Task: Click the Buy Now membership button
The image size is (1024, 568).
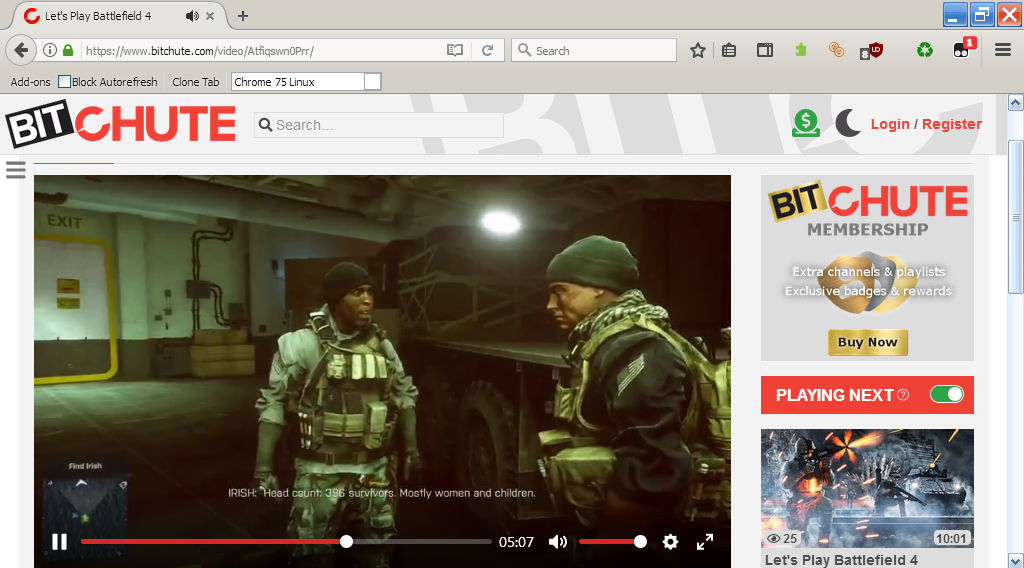Action: click(x=868, y=342)
